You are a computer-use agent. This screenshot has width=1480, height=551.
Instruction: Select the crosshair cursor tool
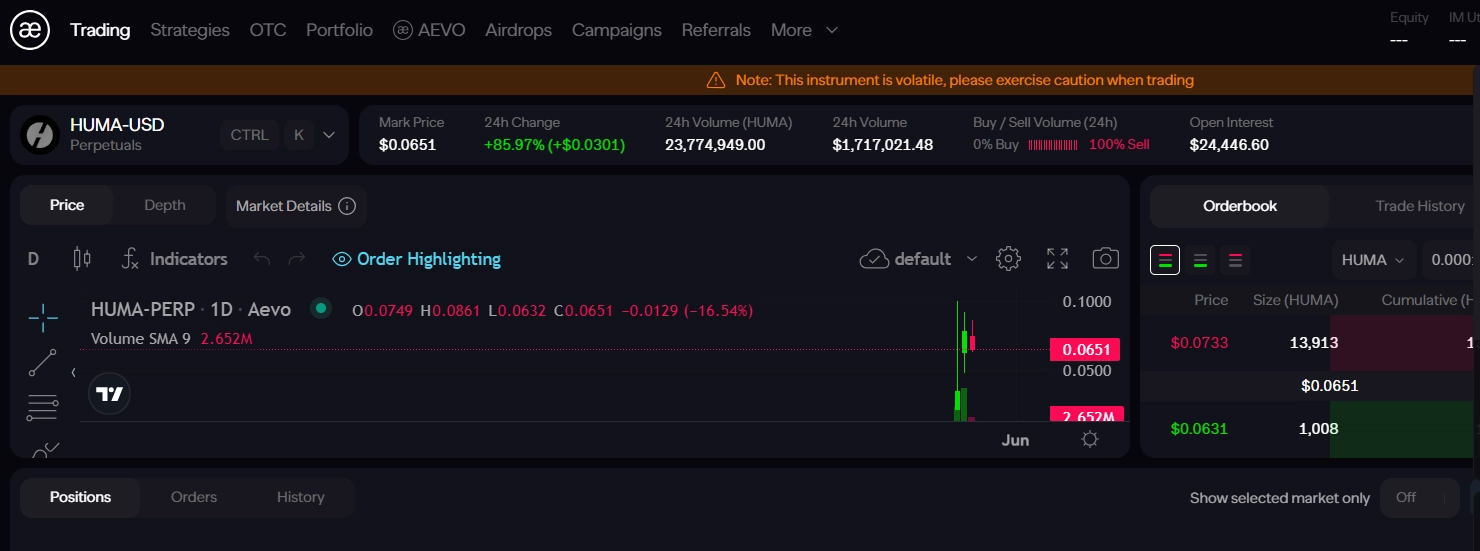click(43, 318)
